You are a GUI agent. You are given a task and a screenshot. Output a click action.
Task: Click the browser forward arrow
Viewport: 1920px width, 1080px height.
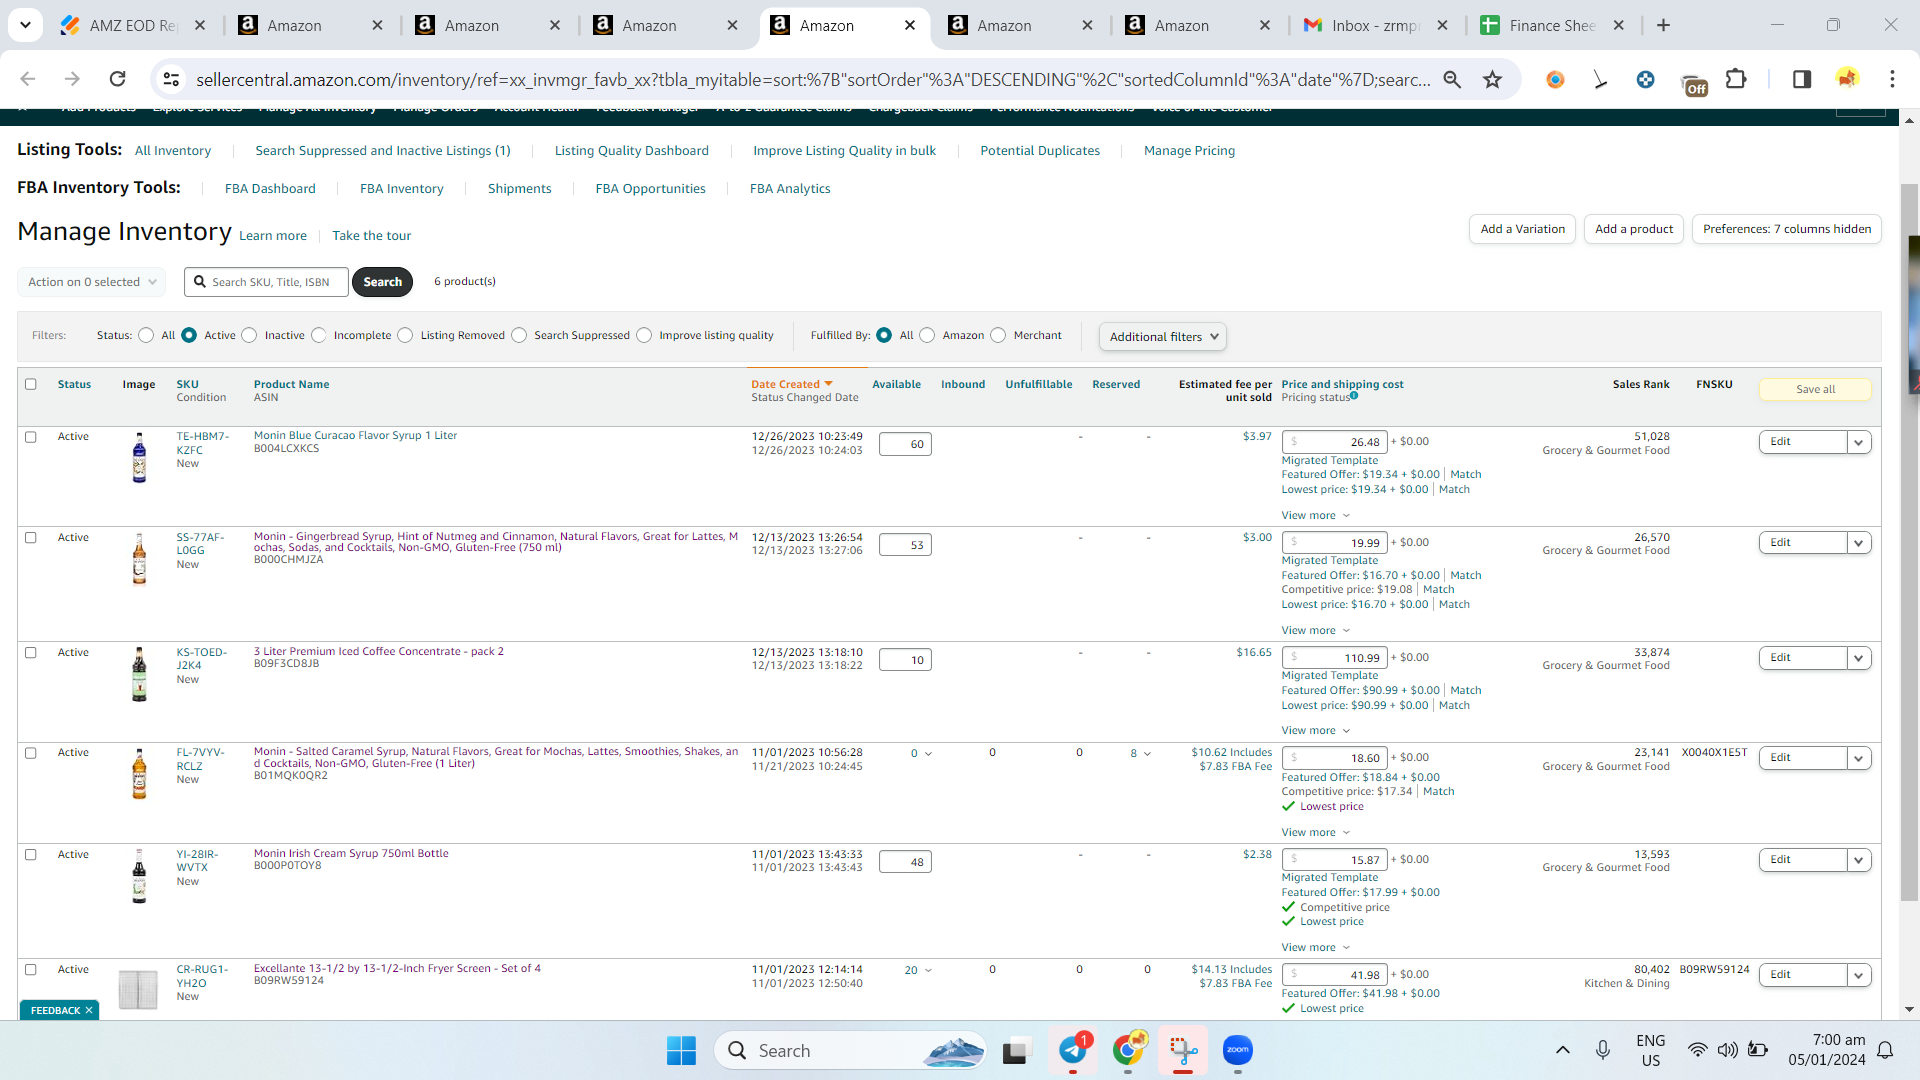point(72,79)
